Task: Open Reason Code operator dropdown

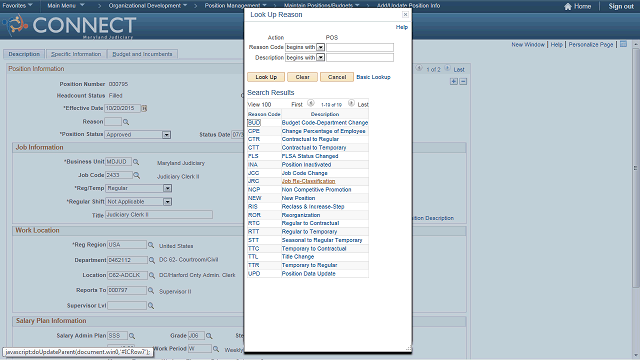Action: click(x=320, y=47)
